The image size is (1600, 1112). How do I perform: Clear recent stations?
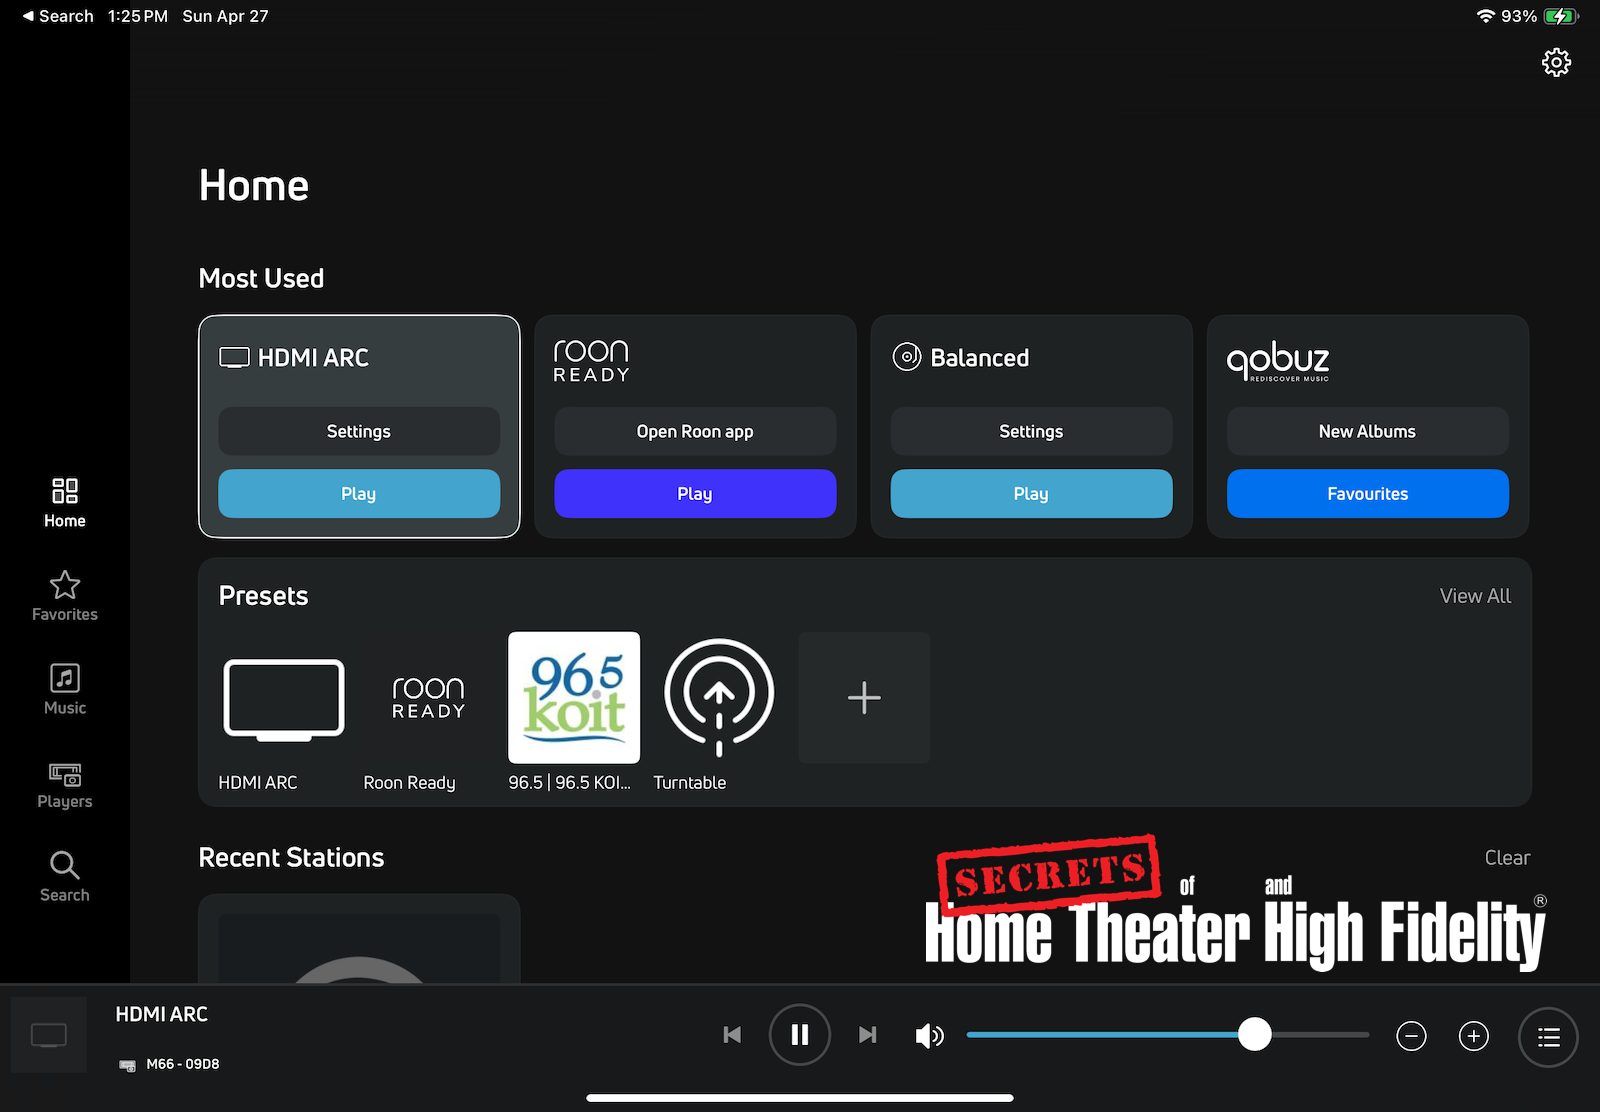point(1507,858)
